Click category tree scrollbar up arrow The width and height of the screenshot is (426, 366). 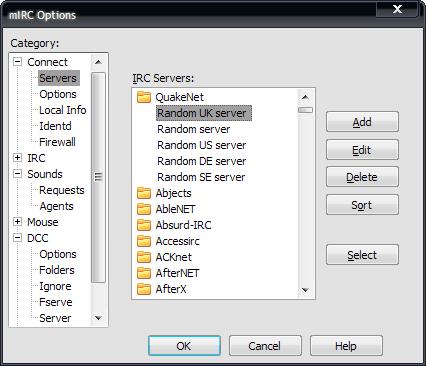click(x=98, y=62)
